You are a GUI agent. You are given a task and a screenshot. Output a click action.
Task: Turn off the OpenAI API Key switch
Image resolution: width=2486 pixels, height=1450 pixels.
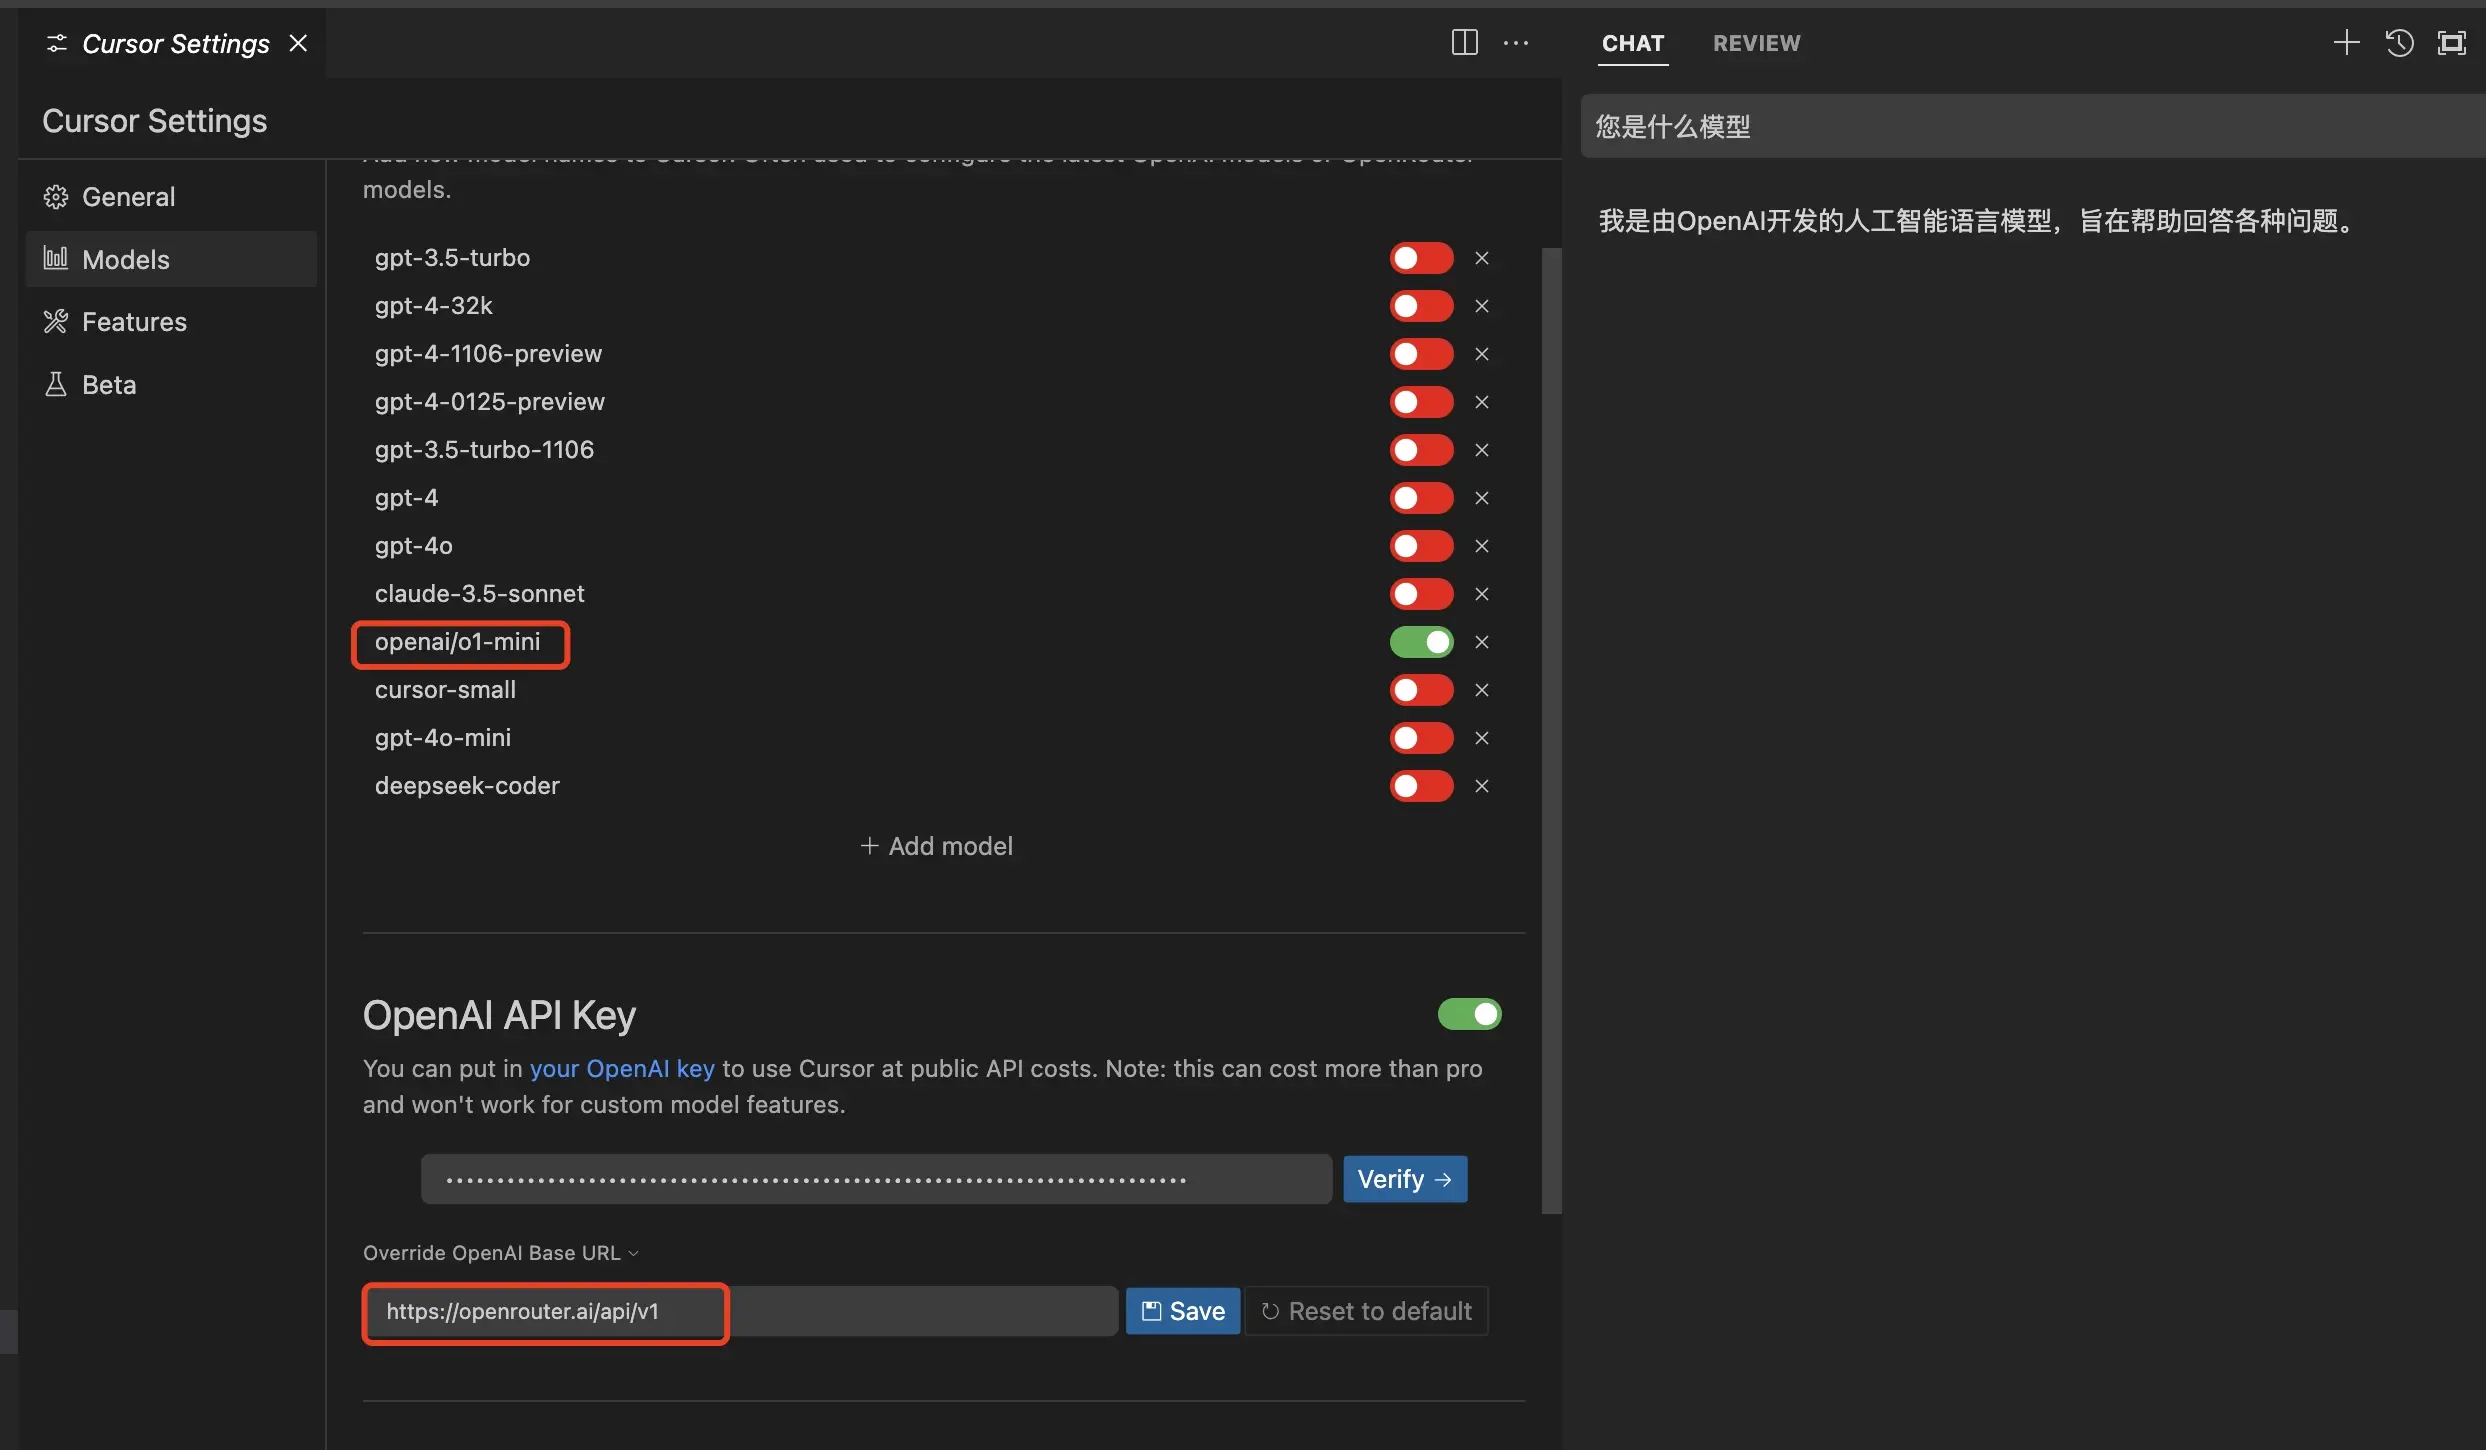(1469, 1014)
